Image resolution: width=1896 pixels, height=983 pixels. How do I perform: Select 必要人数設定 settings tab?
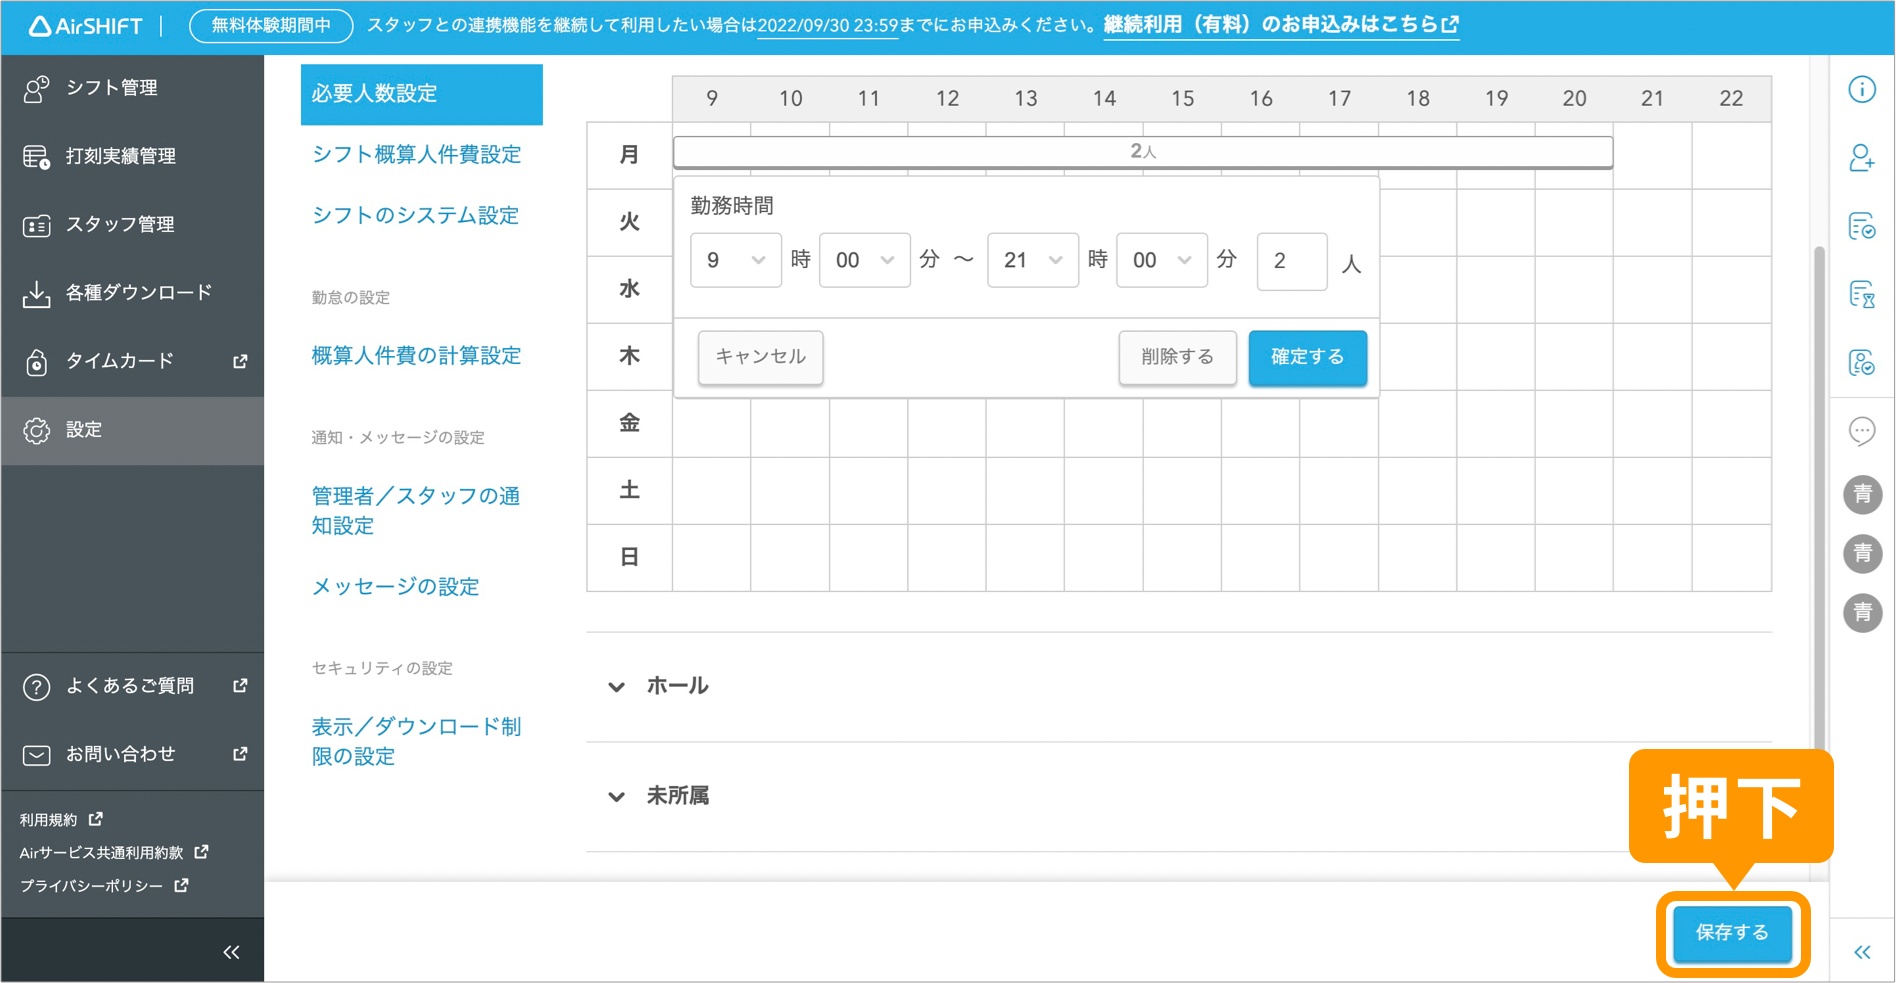click(421, 94)
